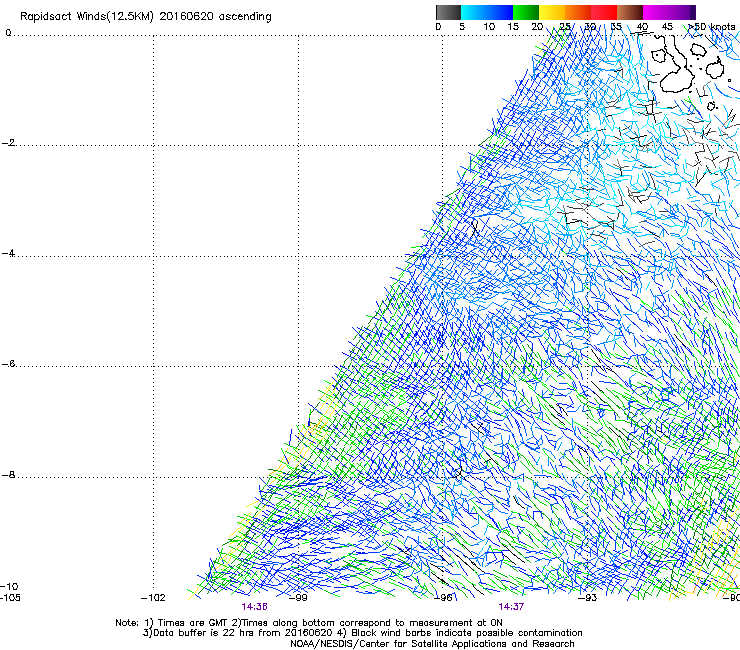Click the 'Times are GMT' note line
Viewport: 740px width, 650px height.
(309, 623)
